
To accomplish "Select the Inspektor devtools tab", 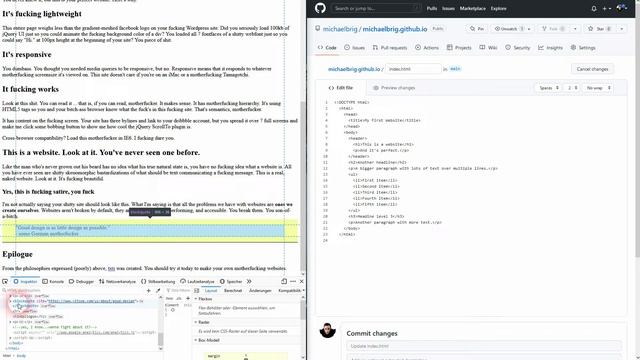I will coord(25,282).
